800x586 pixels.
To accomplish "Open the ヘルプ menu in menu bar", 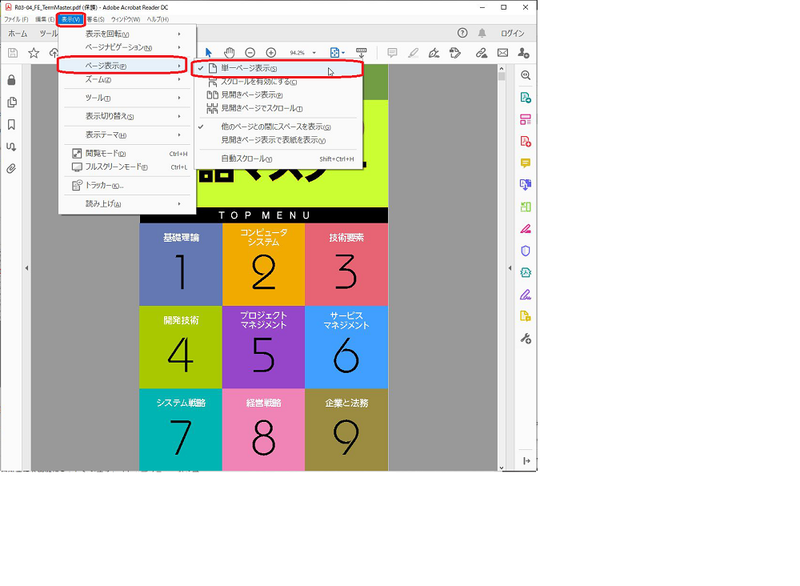I will [x=158, y=19].
